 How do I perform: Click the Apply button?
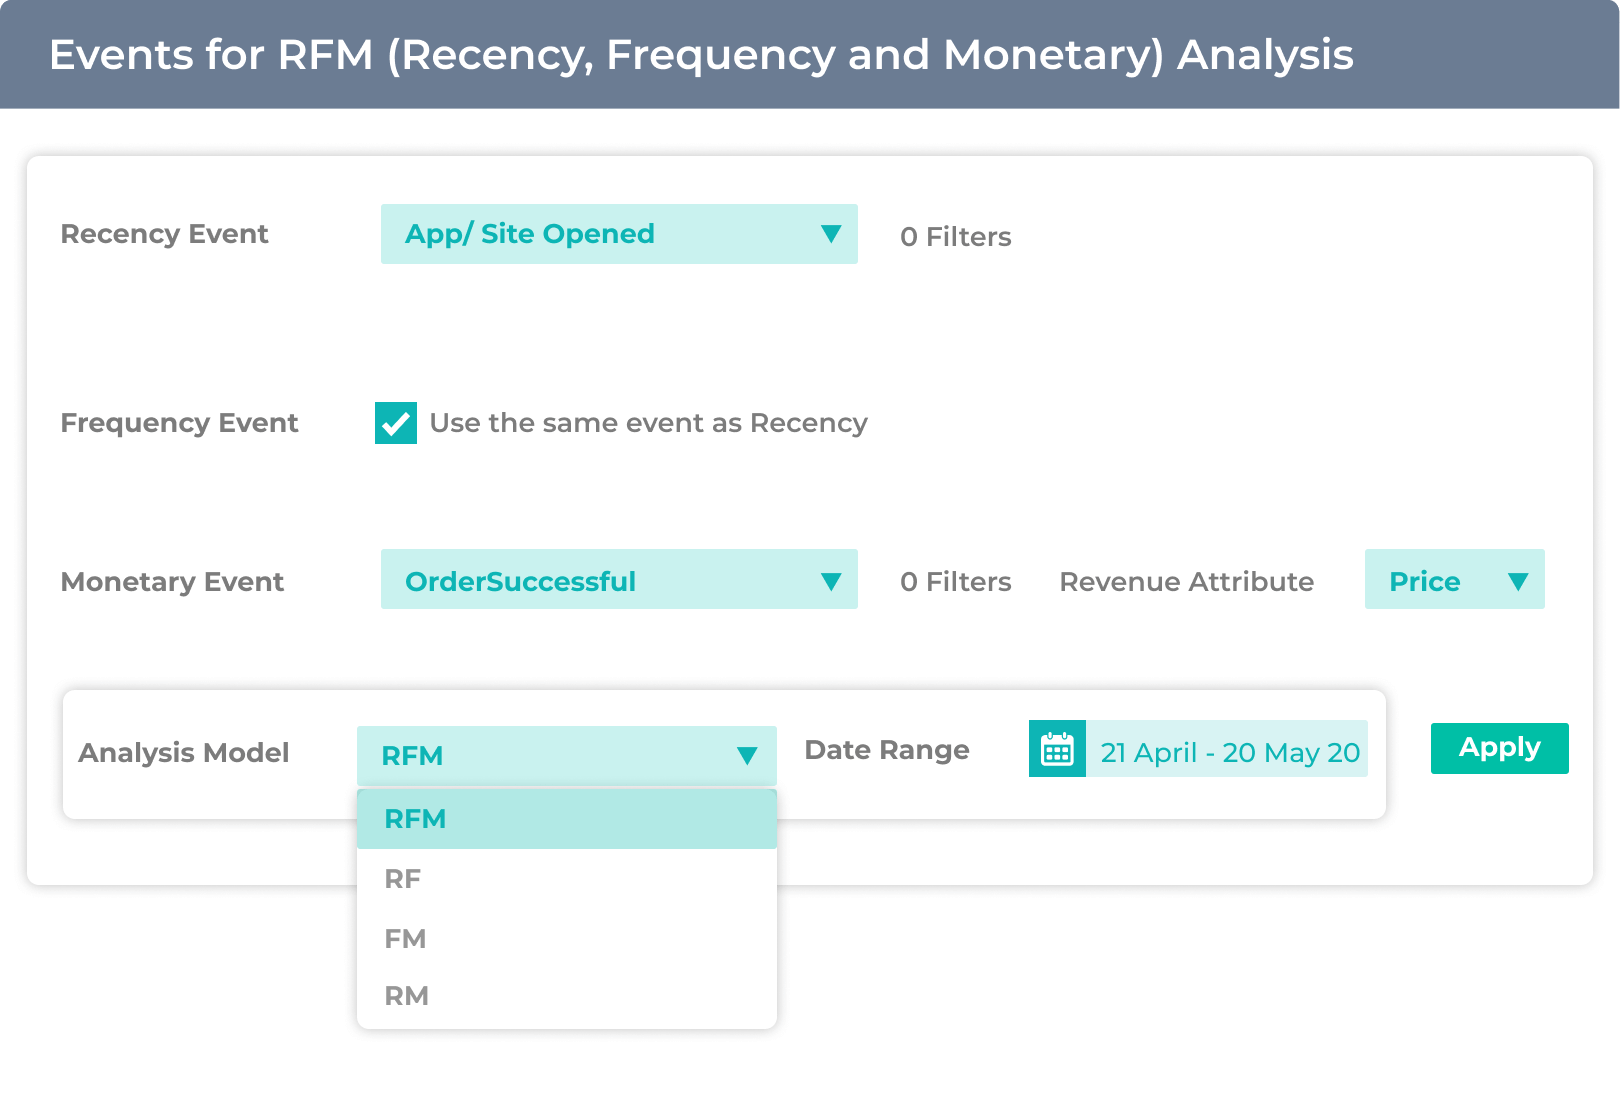point(1499,748)
